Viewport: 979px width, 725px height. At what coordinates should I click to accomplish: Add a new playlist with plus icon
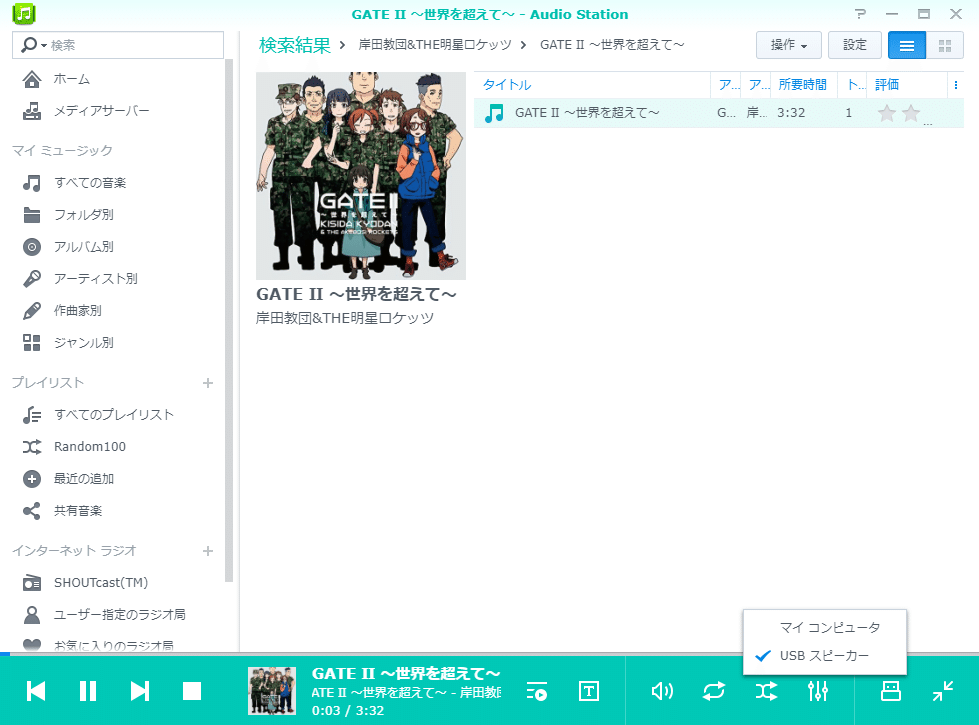(x=208, y=383)
